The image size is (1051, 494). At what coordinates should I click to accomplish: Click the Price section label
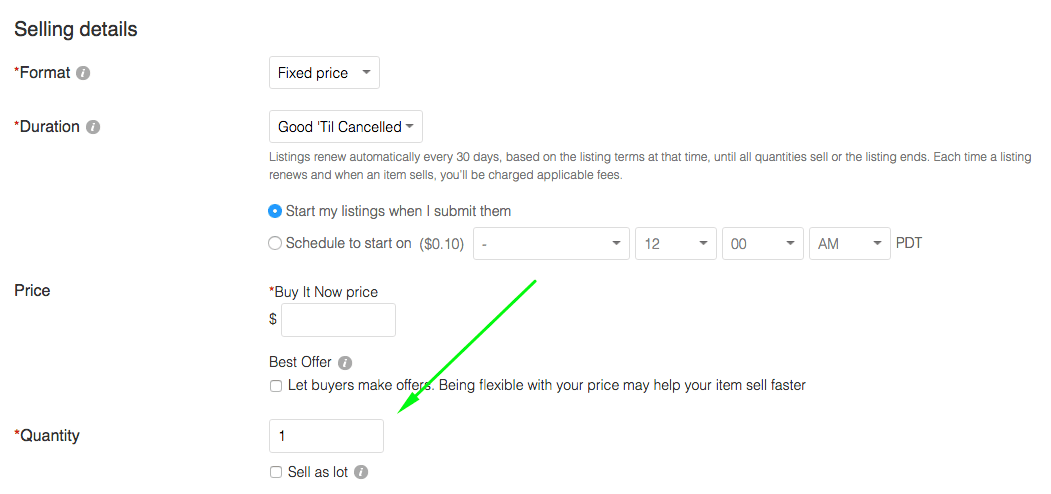click(32, 291)
